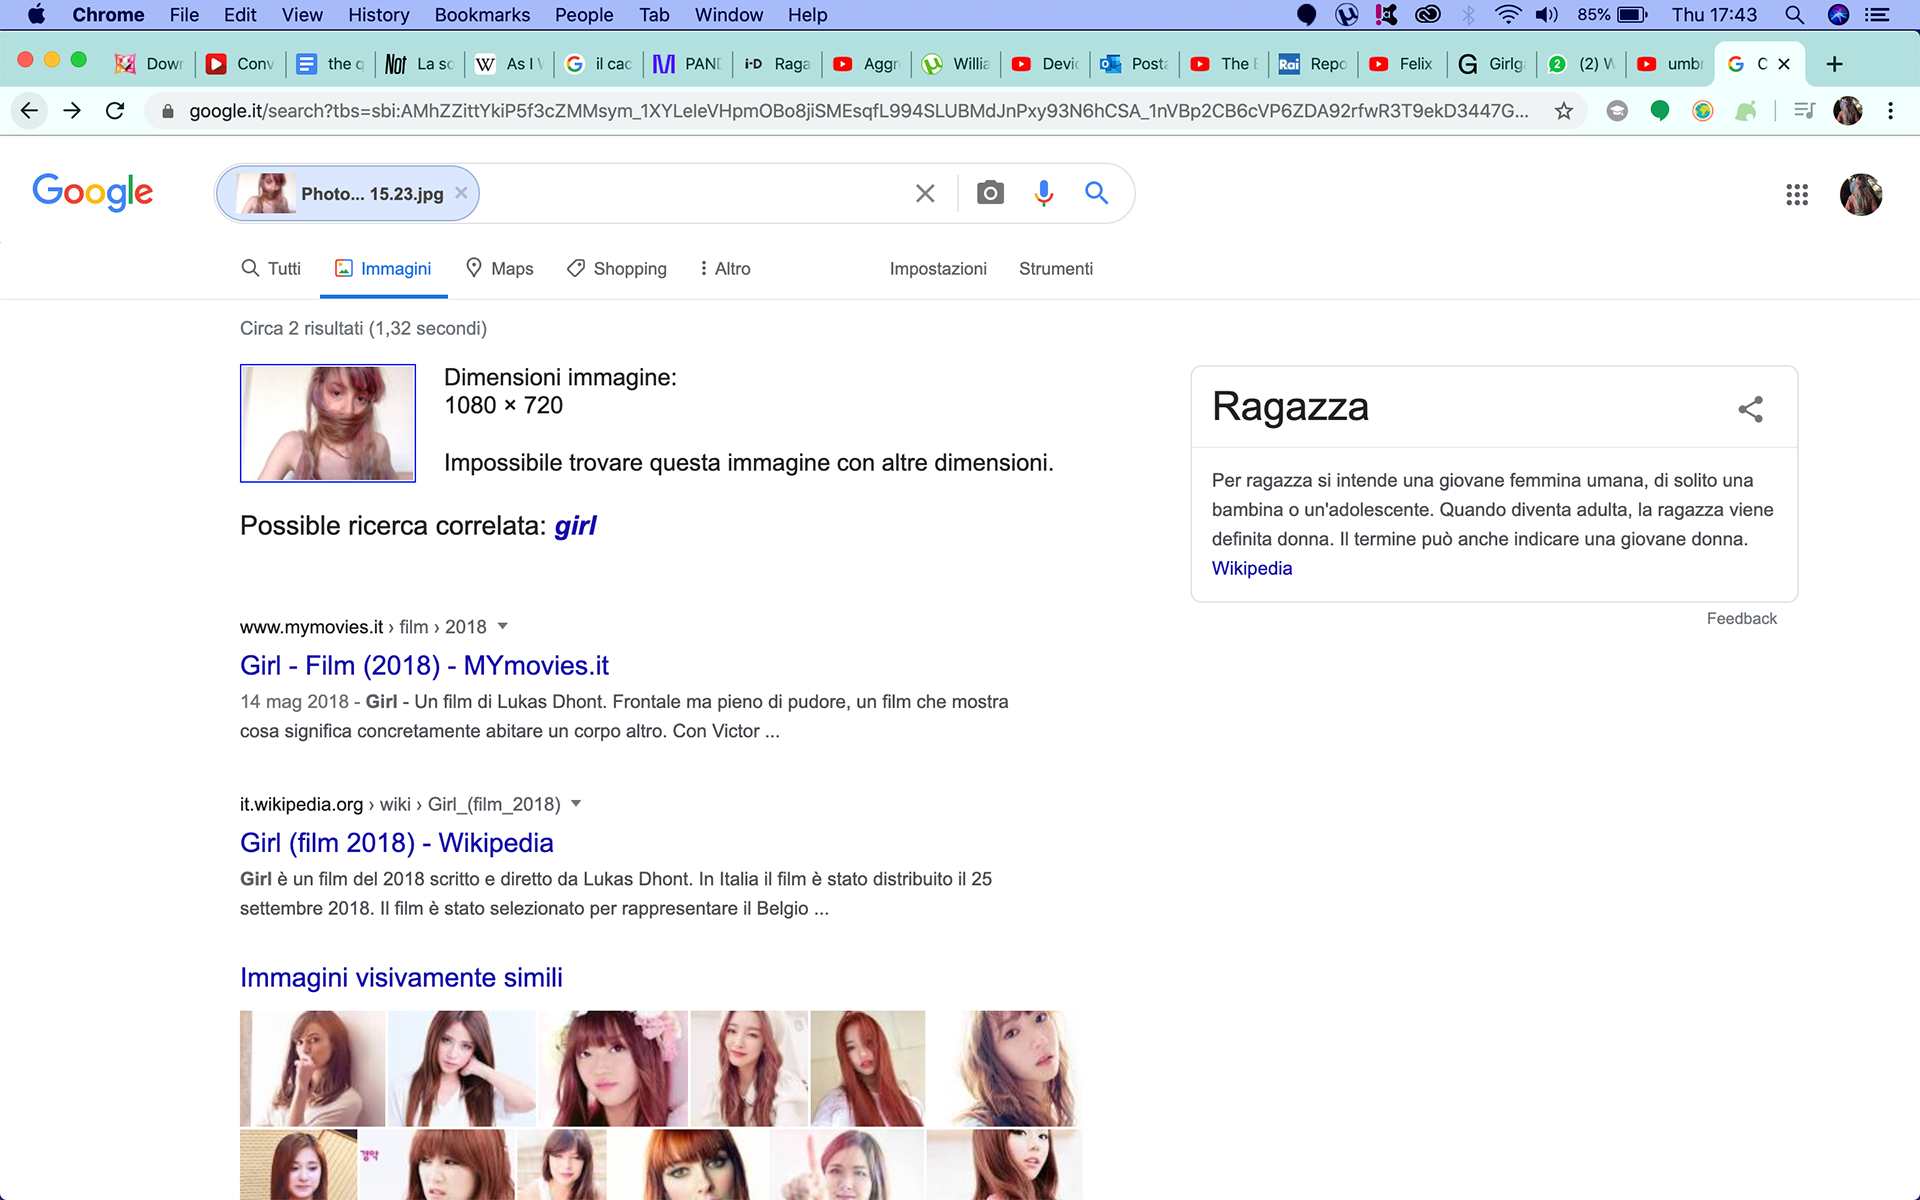Open Girl (film 2018) - Wikipedia result
Image resolution: width=1920 pixels, height=1200 pixels.
coord(396,843)
